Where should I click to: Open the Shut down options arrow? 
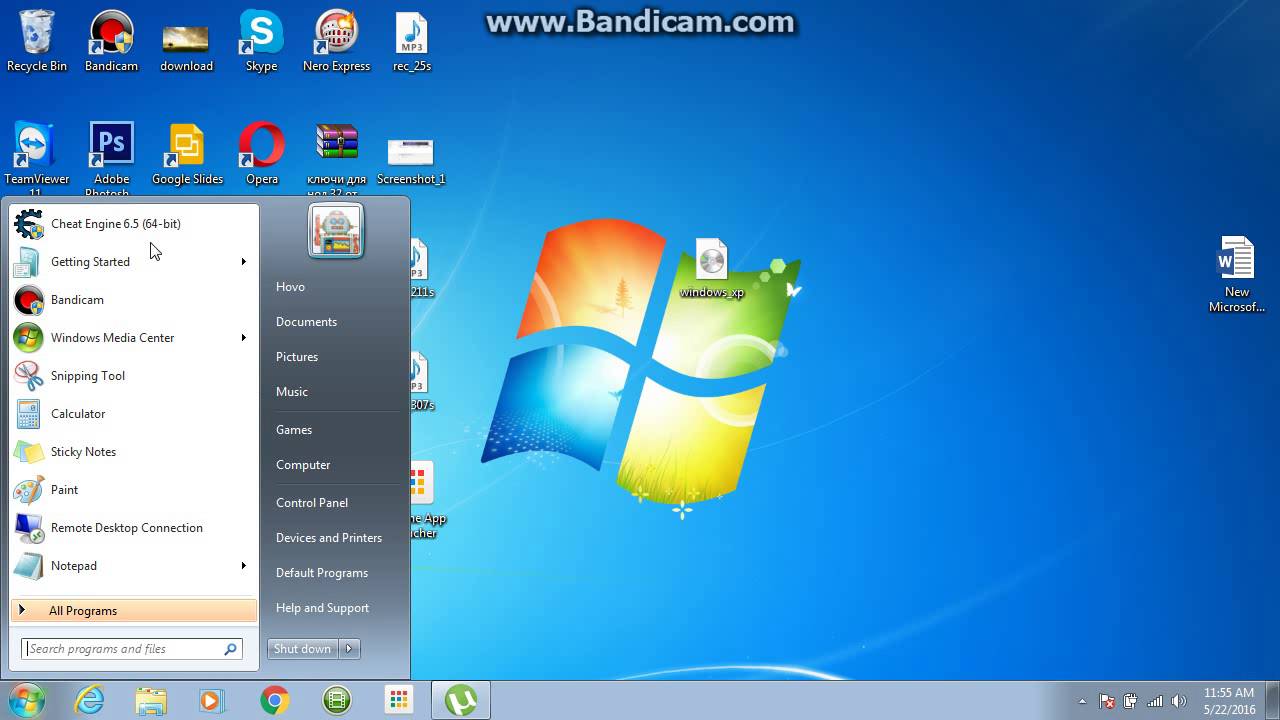349,649
